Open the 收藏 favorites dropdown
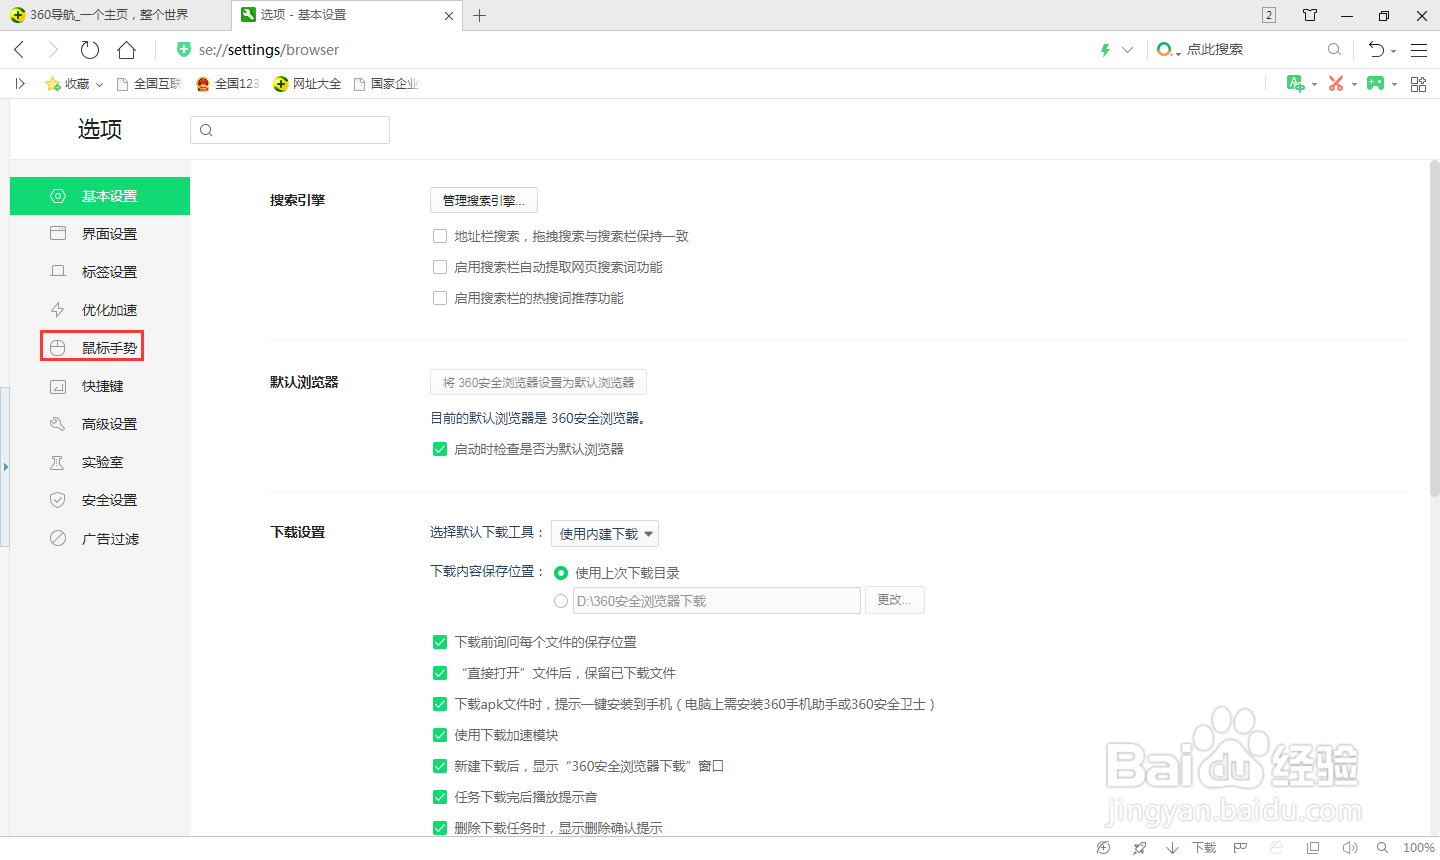The width and height of the screenshot is (1440, 860). click(x=75, y=84)
